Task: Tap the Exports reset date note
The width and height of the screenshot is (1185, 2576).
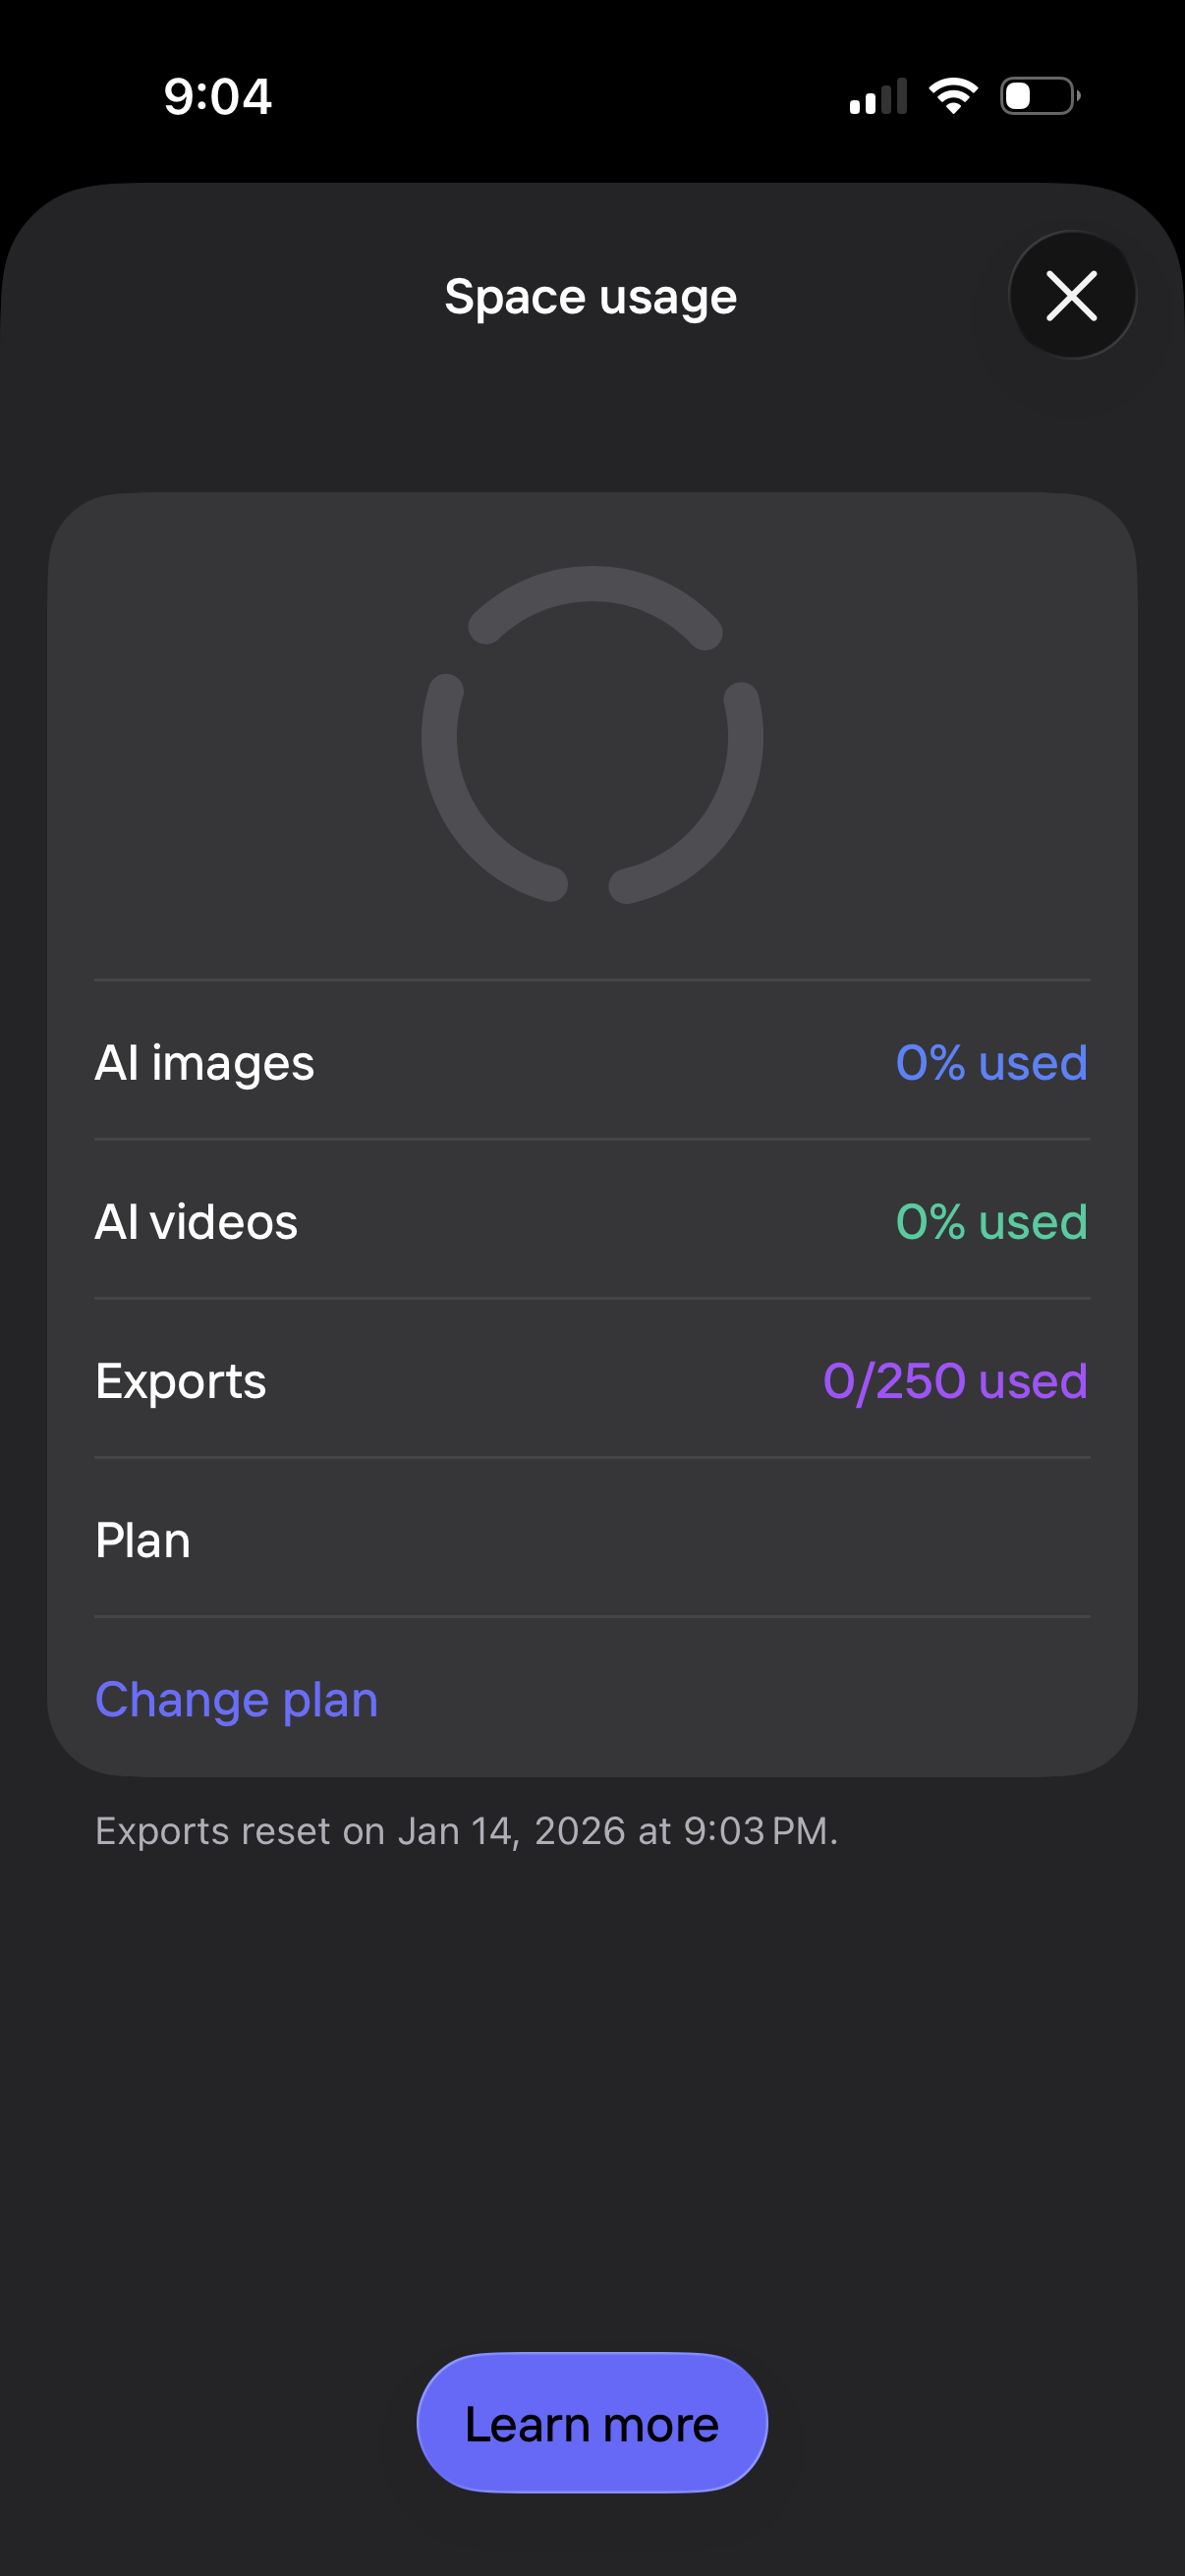Action: [467, 1831]
